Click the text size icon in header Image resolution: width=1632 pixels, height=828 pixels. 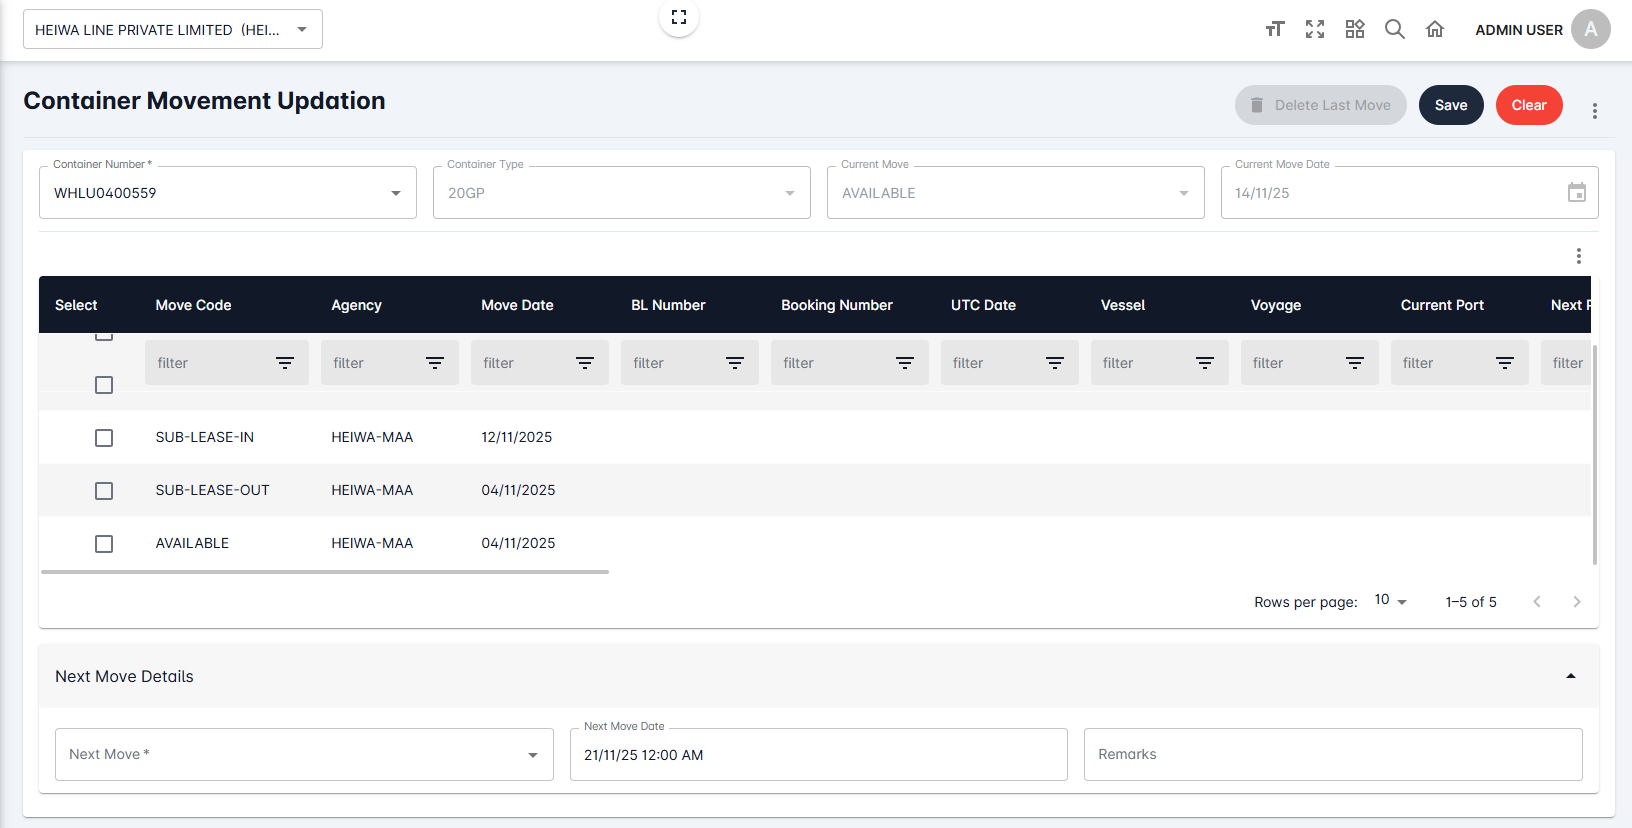click(x=1274, y=29)
